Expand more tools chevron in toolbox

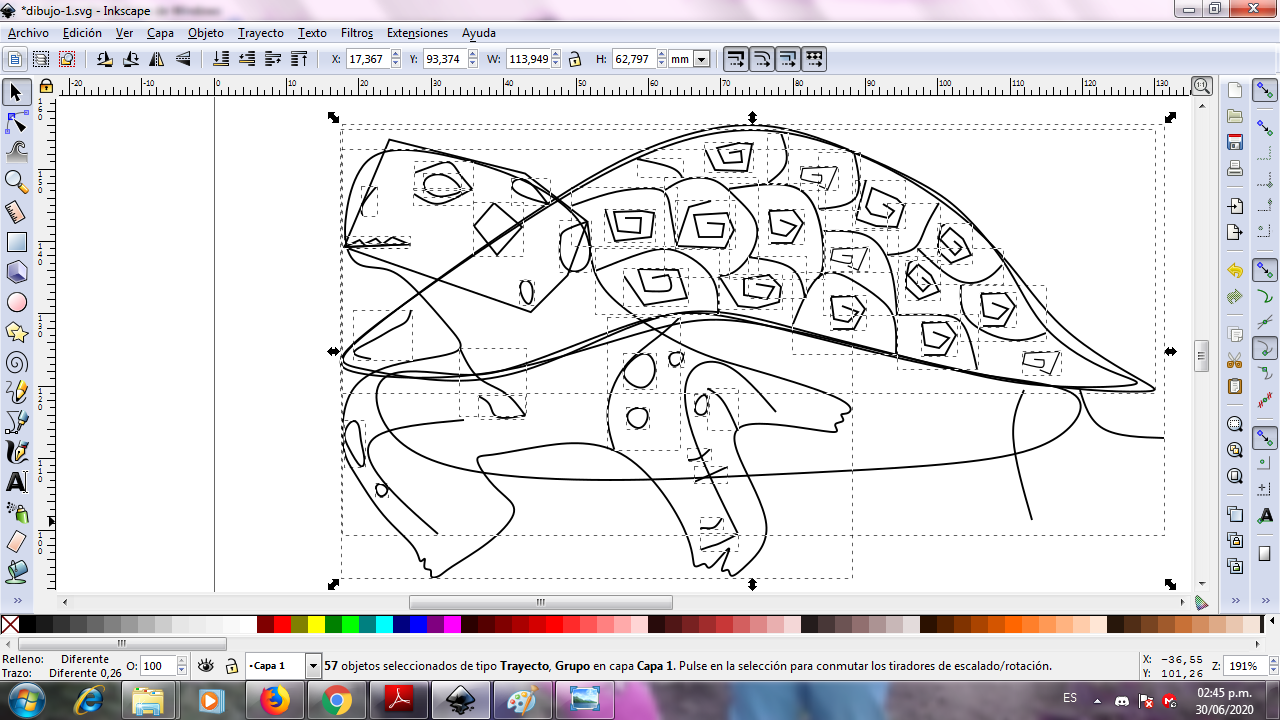[x=16, y=600]
